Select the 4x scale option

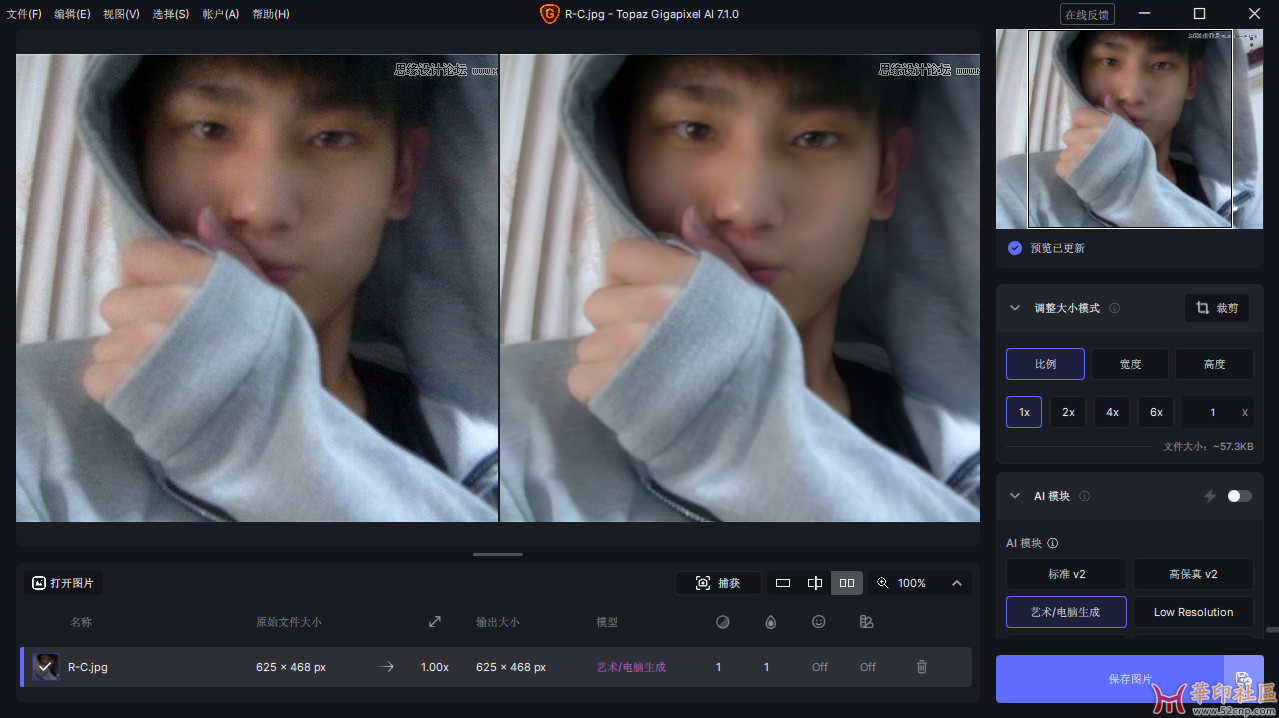click(1112, 412)
